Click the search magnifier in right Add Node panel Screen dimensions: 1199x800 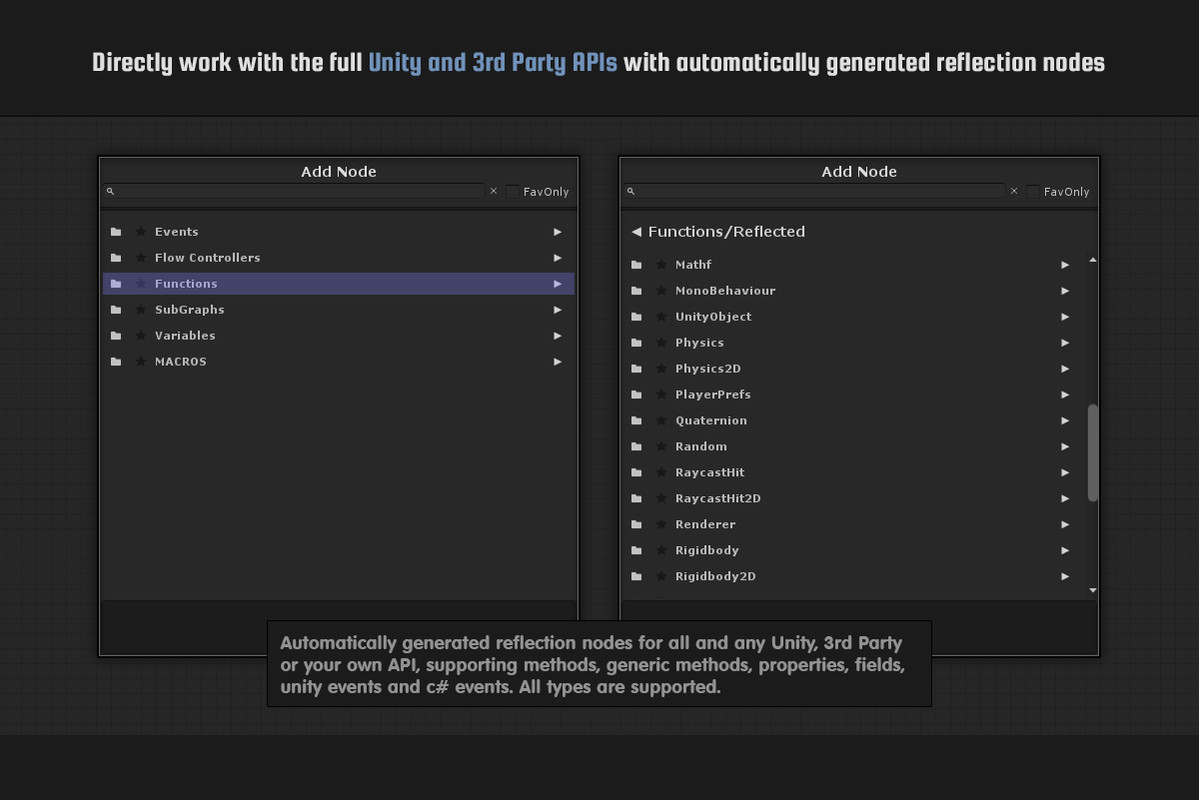[631, 191]
